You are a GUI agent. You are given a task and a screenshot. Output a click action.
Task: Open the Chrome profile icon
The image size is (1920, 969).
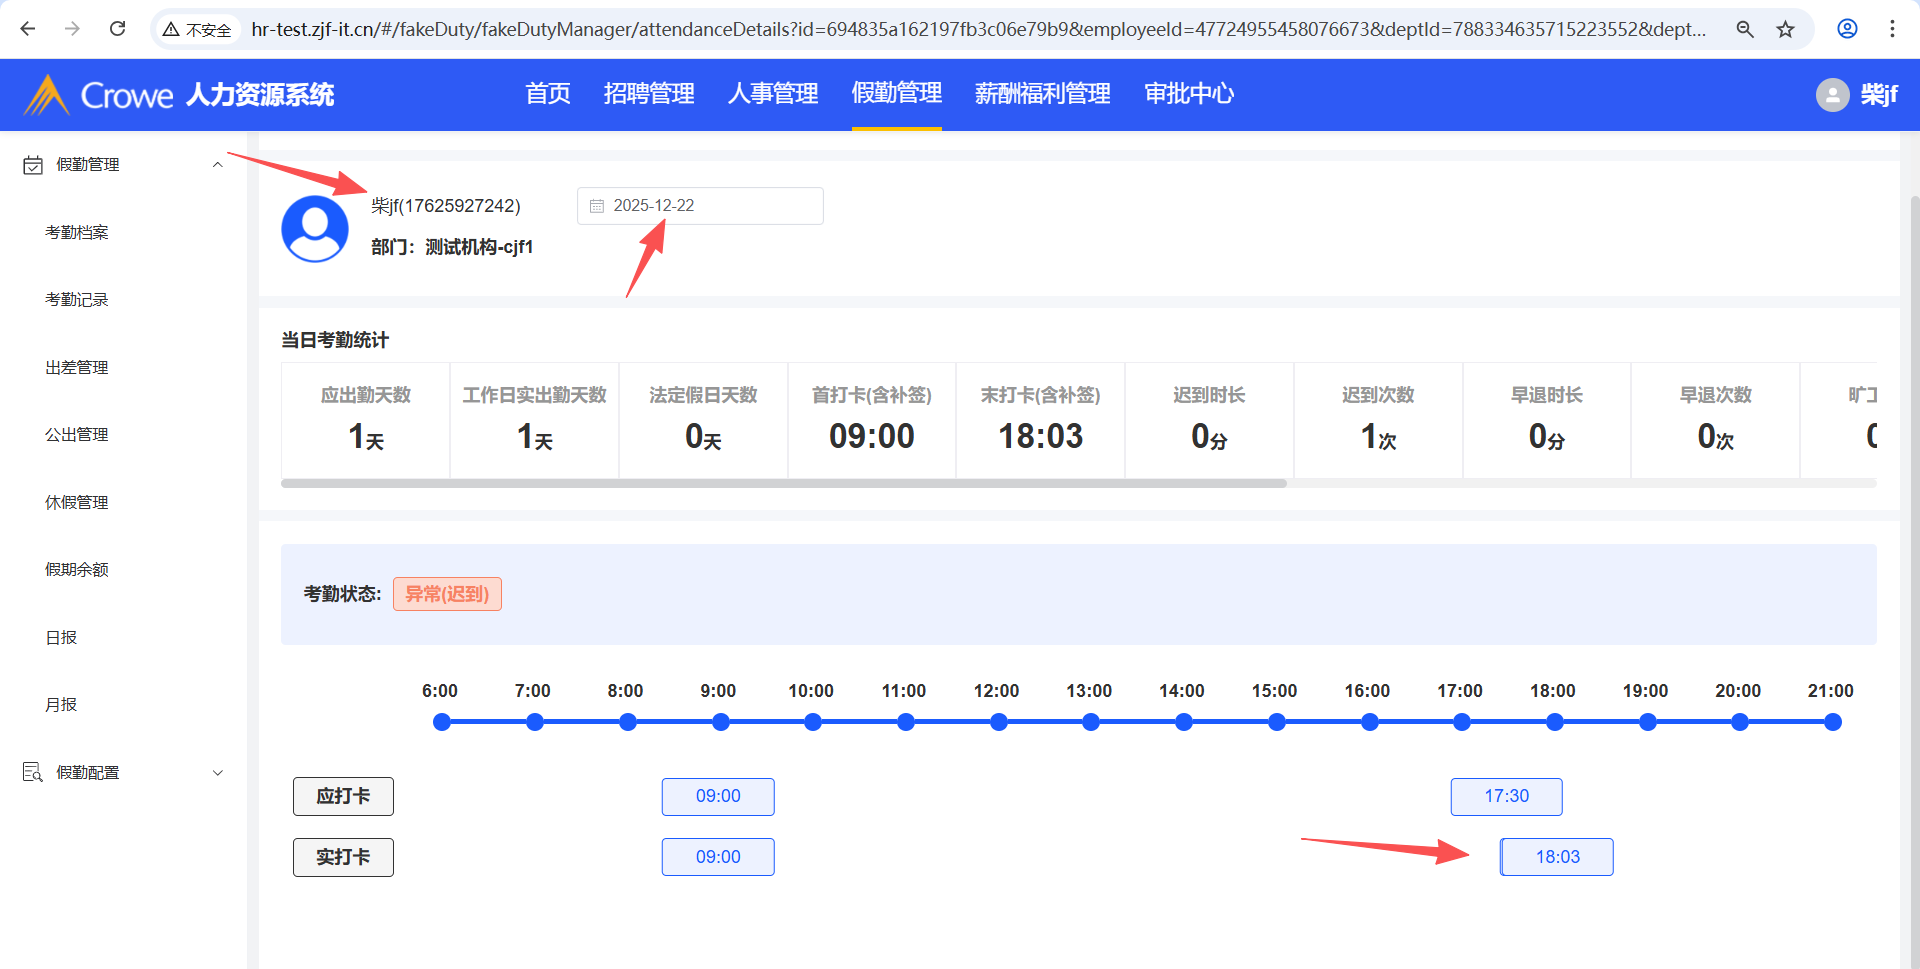[1847, 29]
